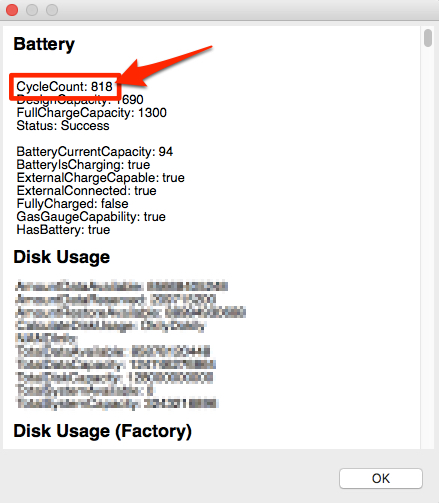Click the HasBattery: true line
Image resolution: width=439 pixels, height=503 pixels.
pos(63,230)
